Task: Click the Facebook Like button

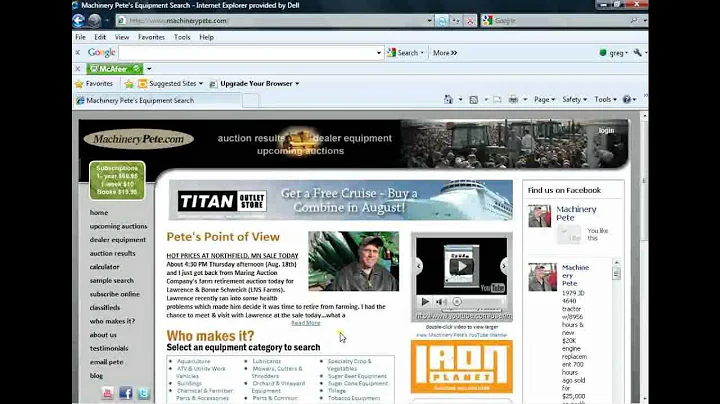Action: pos(569,235)
